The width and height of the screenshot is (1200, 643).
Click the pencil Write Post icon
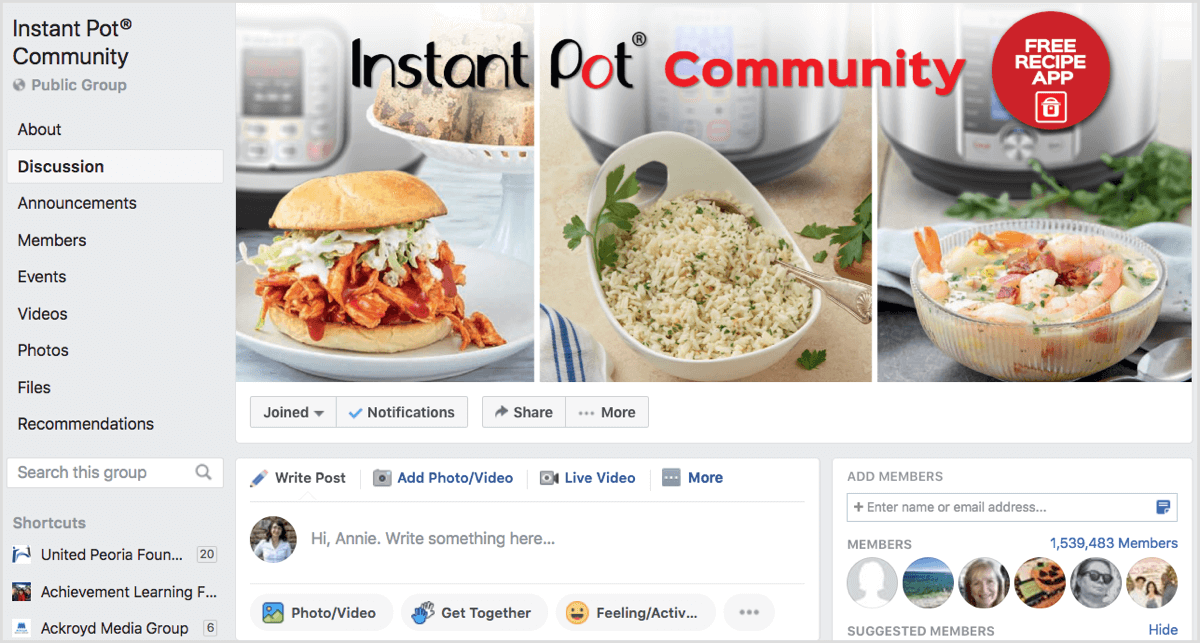259,478
